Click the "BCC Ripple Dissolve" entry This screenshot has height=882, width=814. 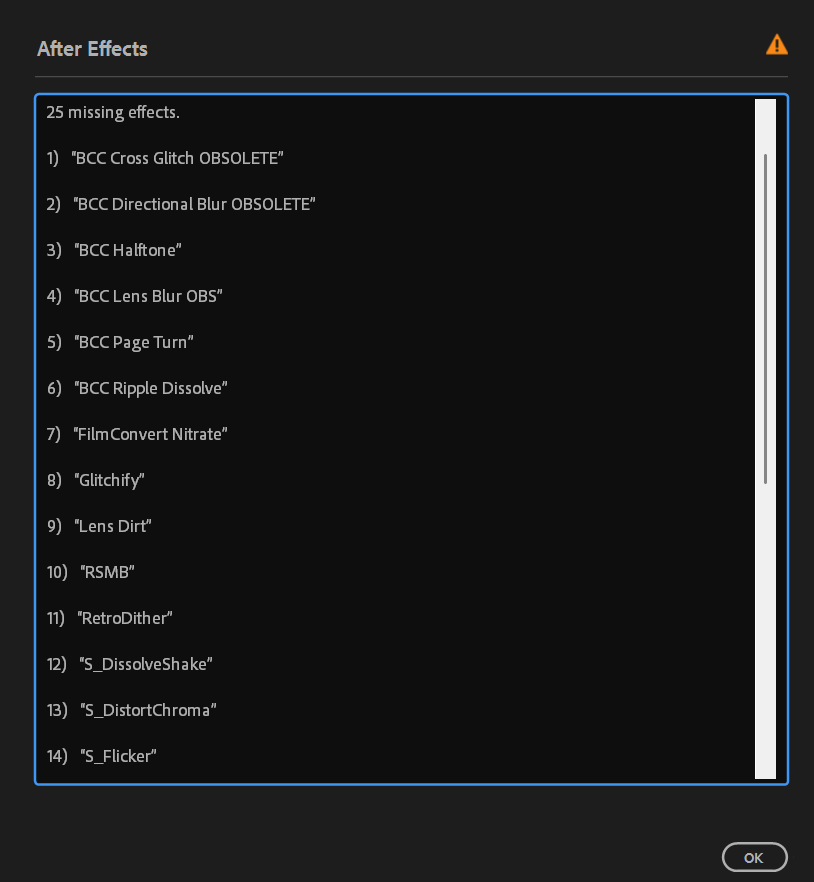[x=151, y=388]
